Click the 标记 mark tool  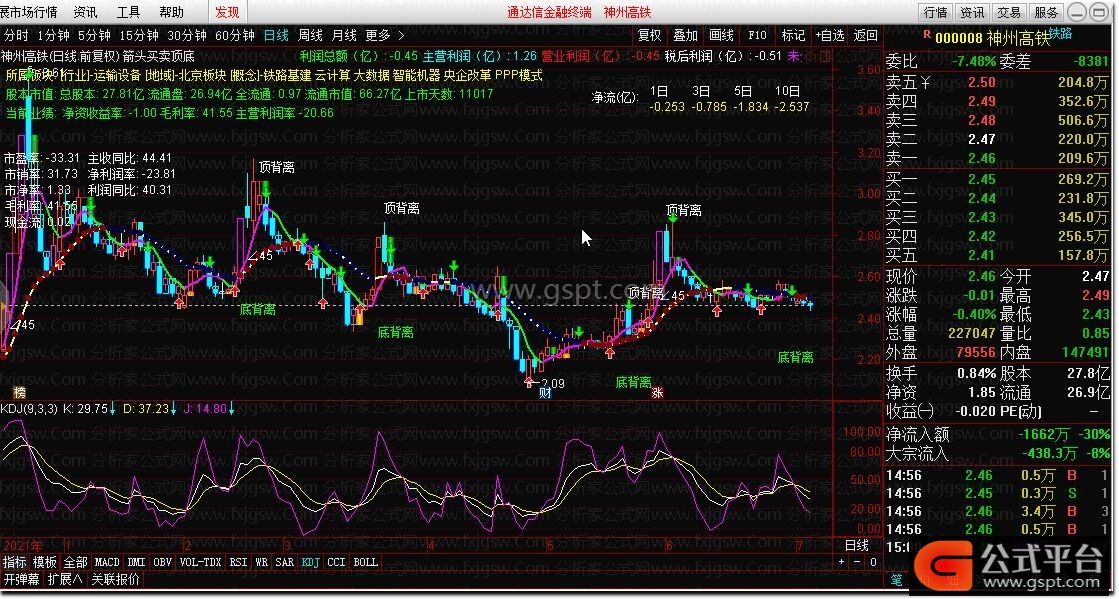(793, 35)
